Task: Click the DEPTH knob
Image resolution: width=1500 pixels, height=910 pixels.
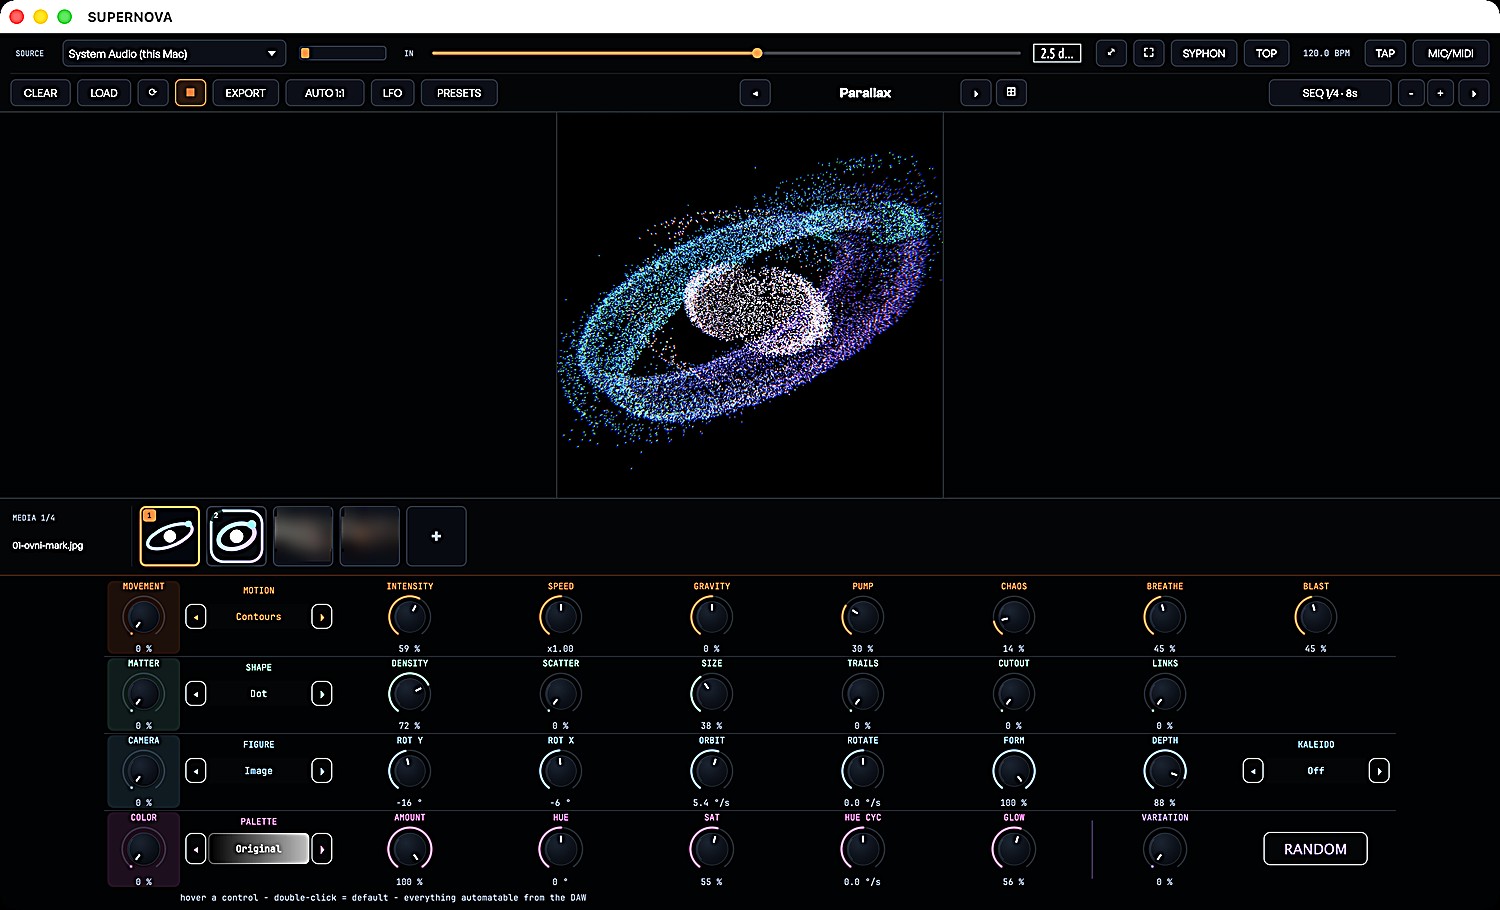Action: click(1164, 771)
